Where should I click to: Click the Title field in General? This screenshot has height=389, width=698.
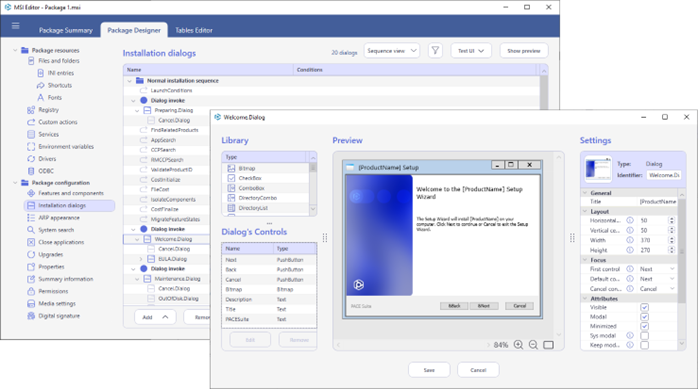point(658,202)
